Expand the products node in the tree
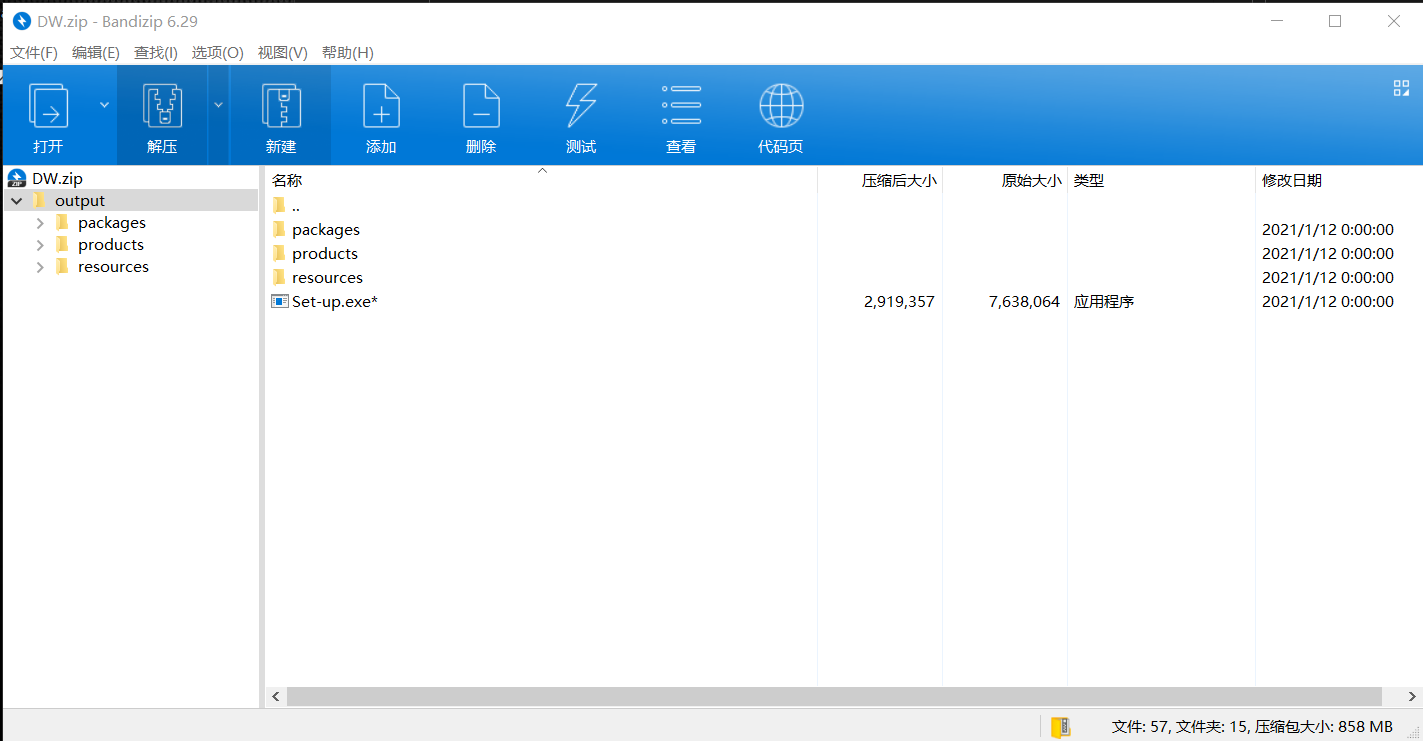 (x=40, y=245)
